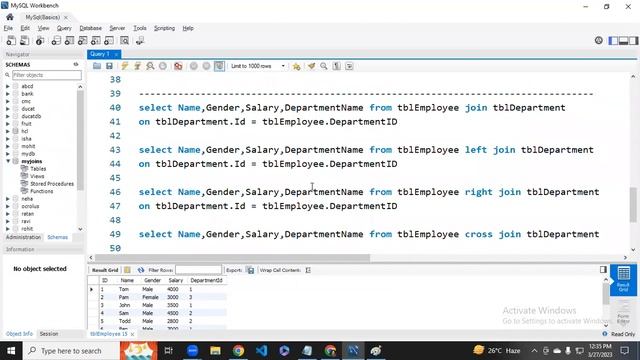Open the Limit to 1000 rows dropdown
Viewport: 640px width, 360px height.
pyautogui.click(x=258, y=66)
